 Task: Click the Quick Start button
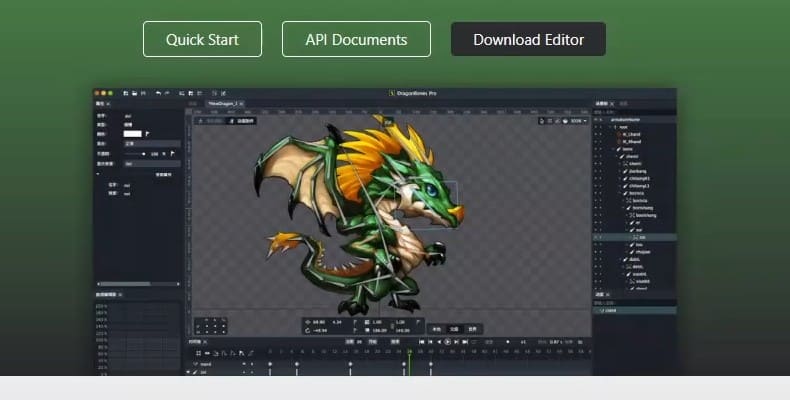click(x=202, y=39)
